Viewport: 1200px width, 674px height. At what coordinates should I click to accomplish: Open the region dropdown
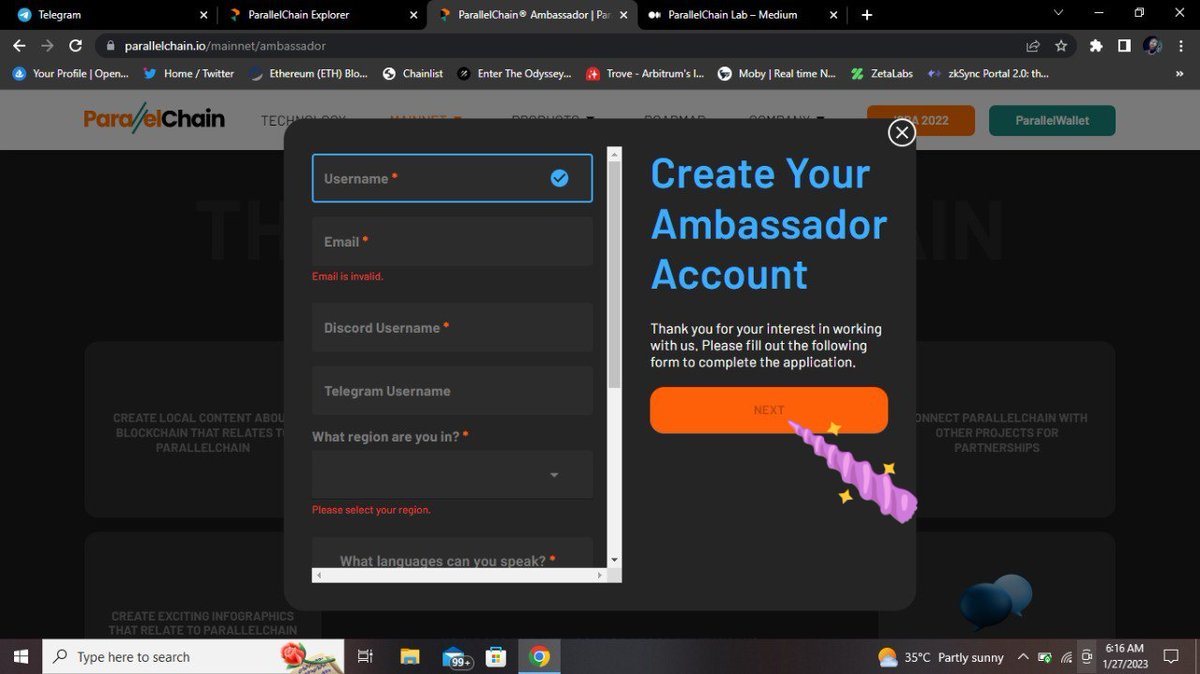click(452, 474)
